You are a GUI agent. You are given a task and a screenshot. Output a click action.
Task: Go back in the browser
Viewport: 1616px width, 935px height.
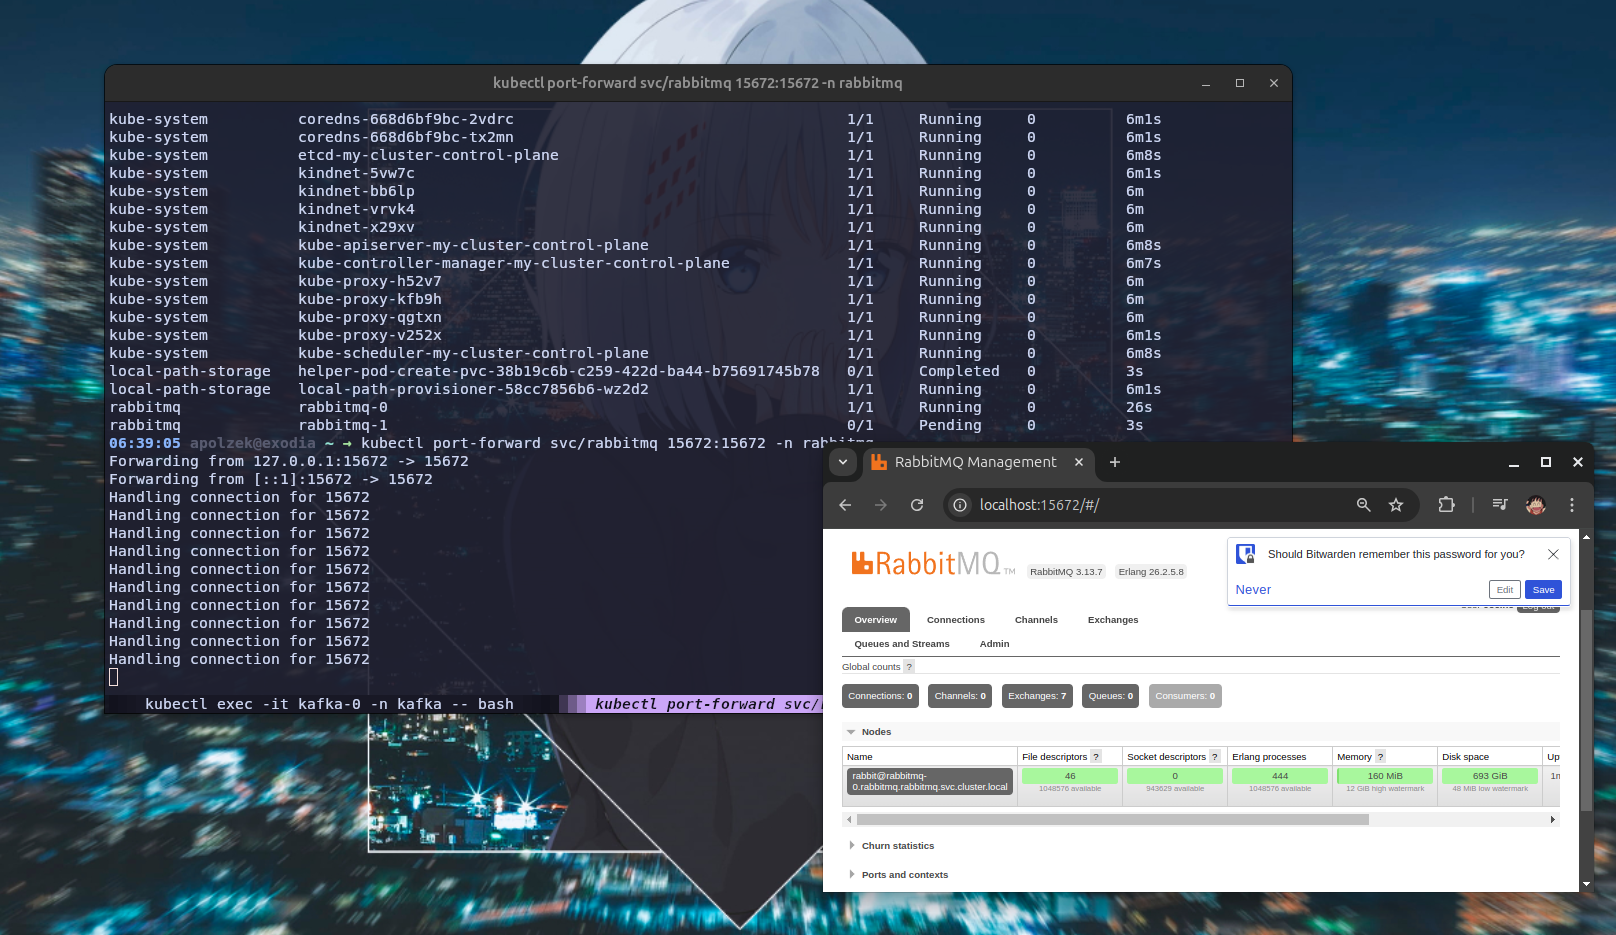click(845, 505)
